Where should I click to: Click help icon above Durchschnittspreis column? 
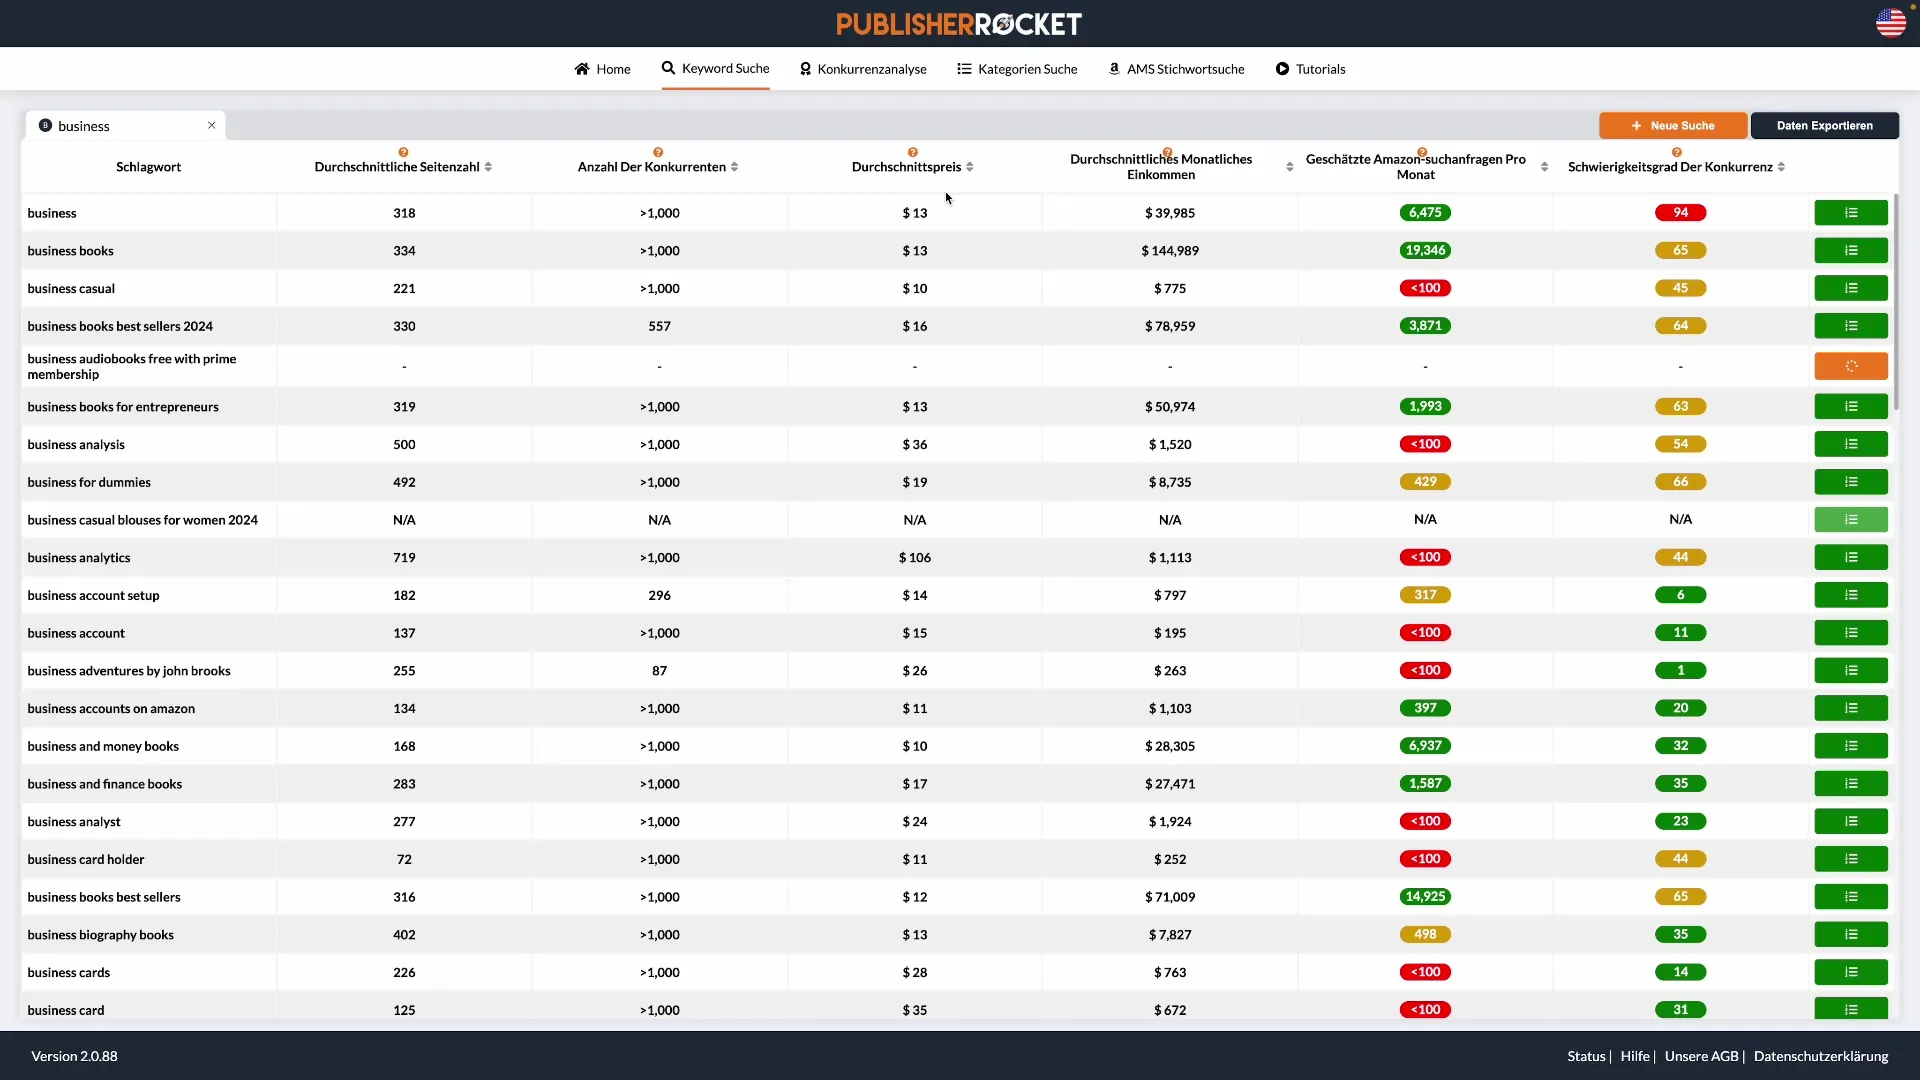912,152
